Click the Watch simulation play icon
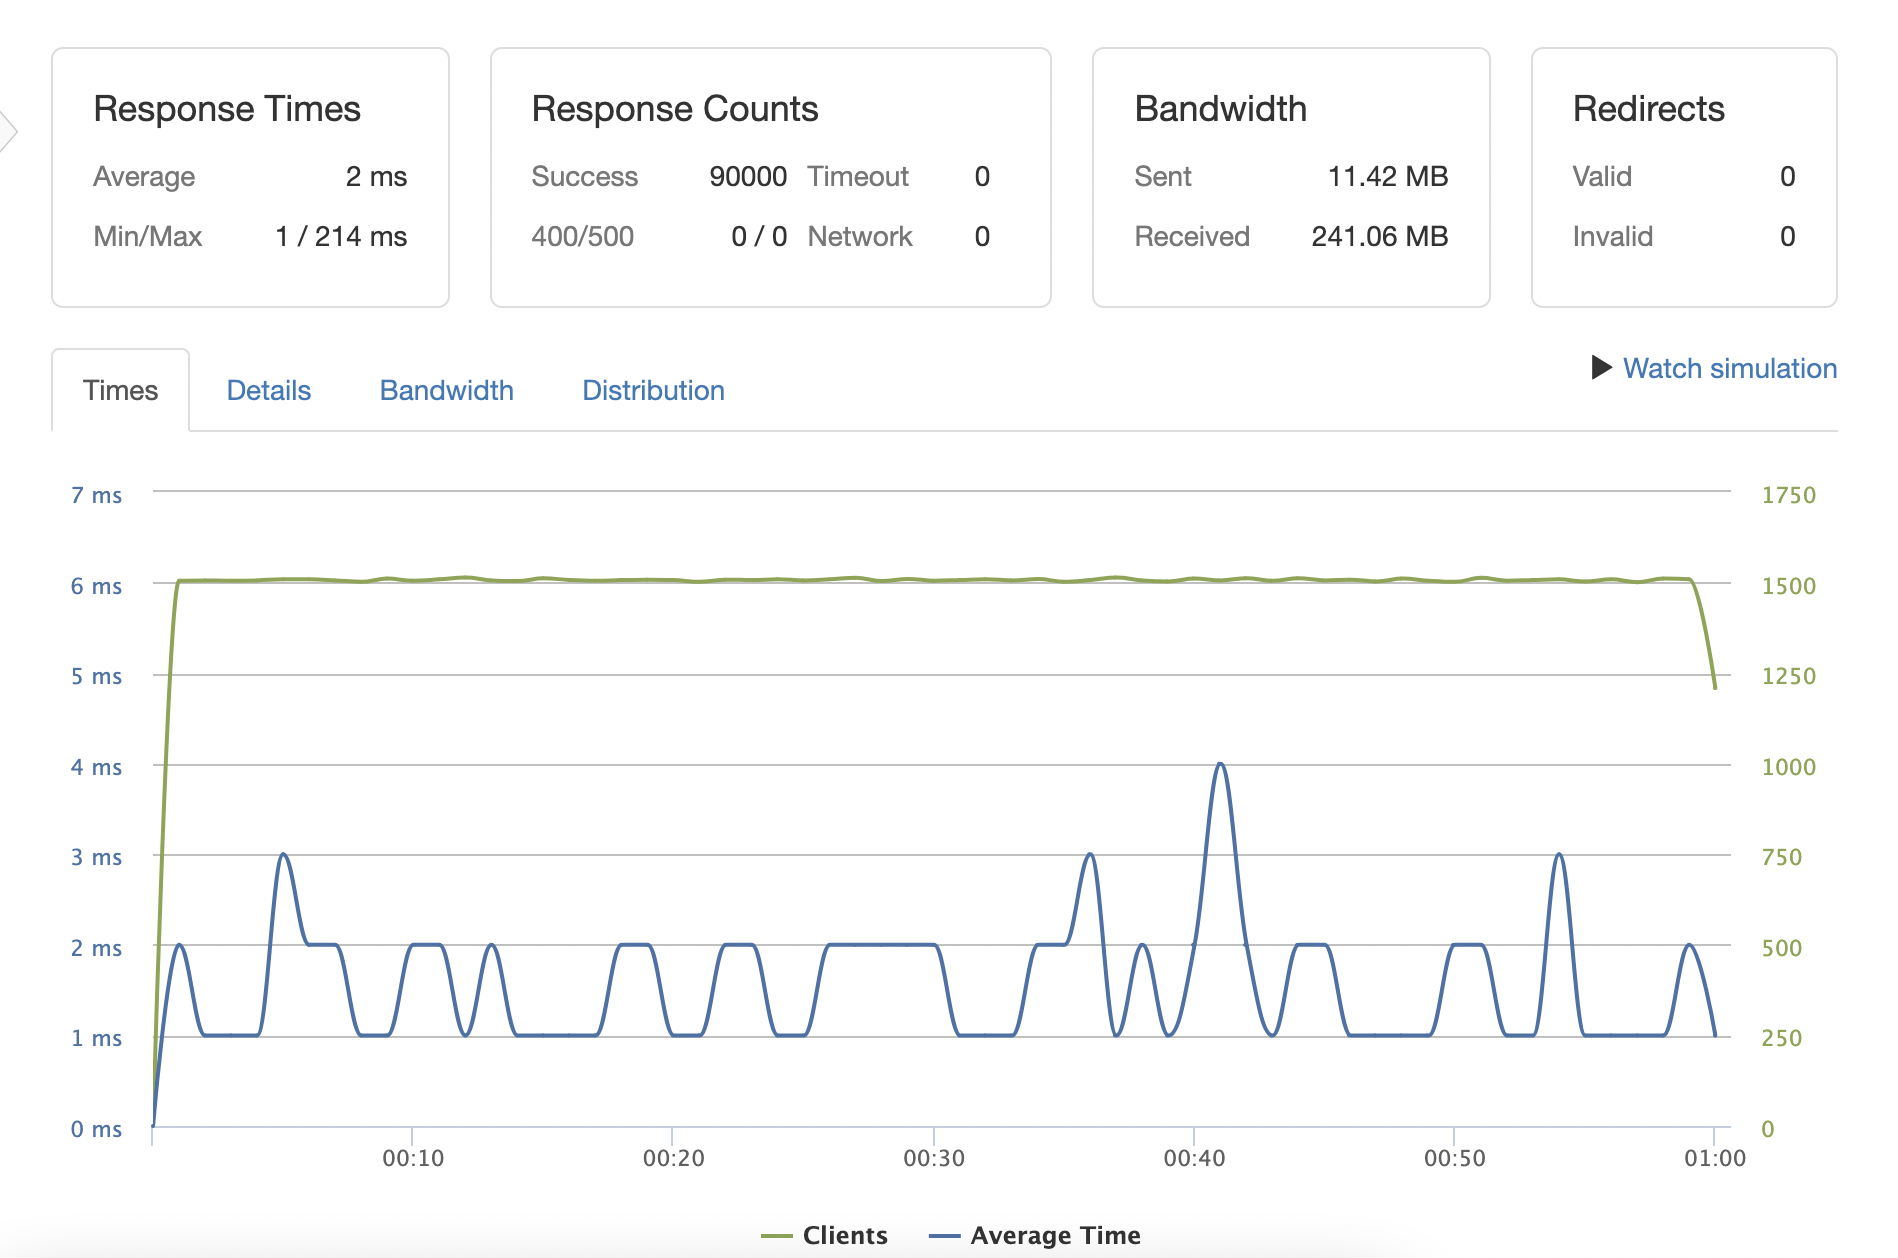1898x1258 pixels. pyautogui.click(x=1601, y=367)
